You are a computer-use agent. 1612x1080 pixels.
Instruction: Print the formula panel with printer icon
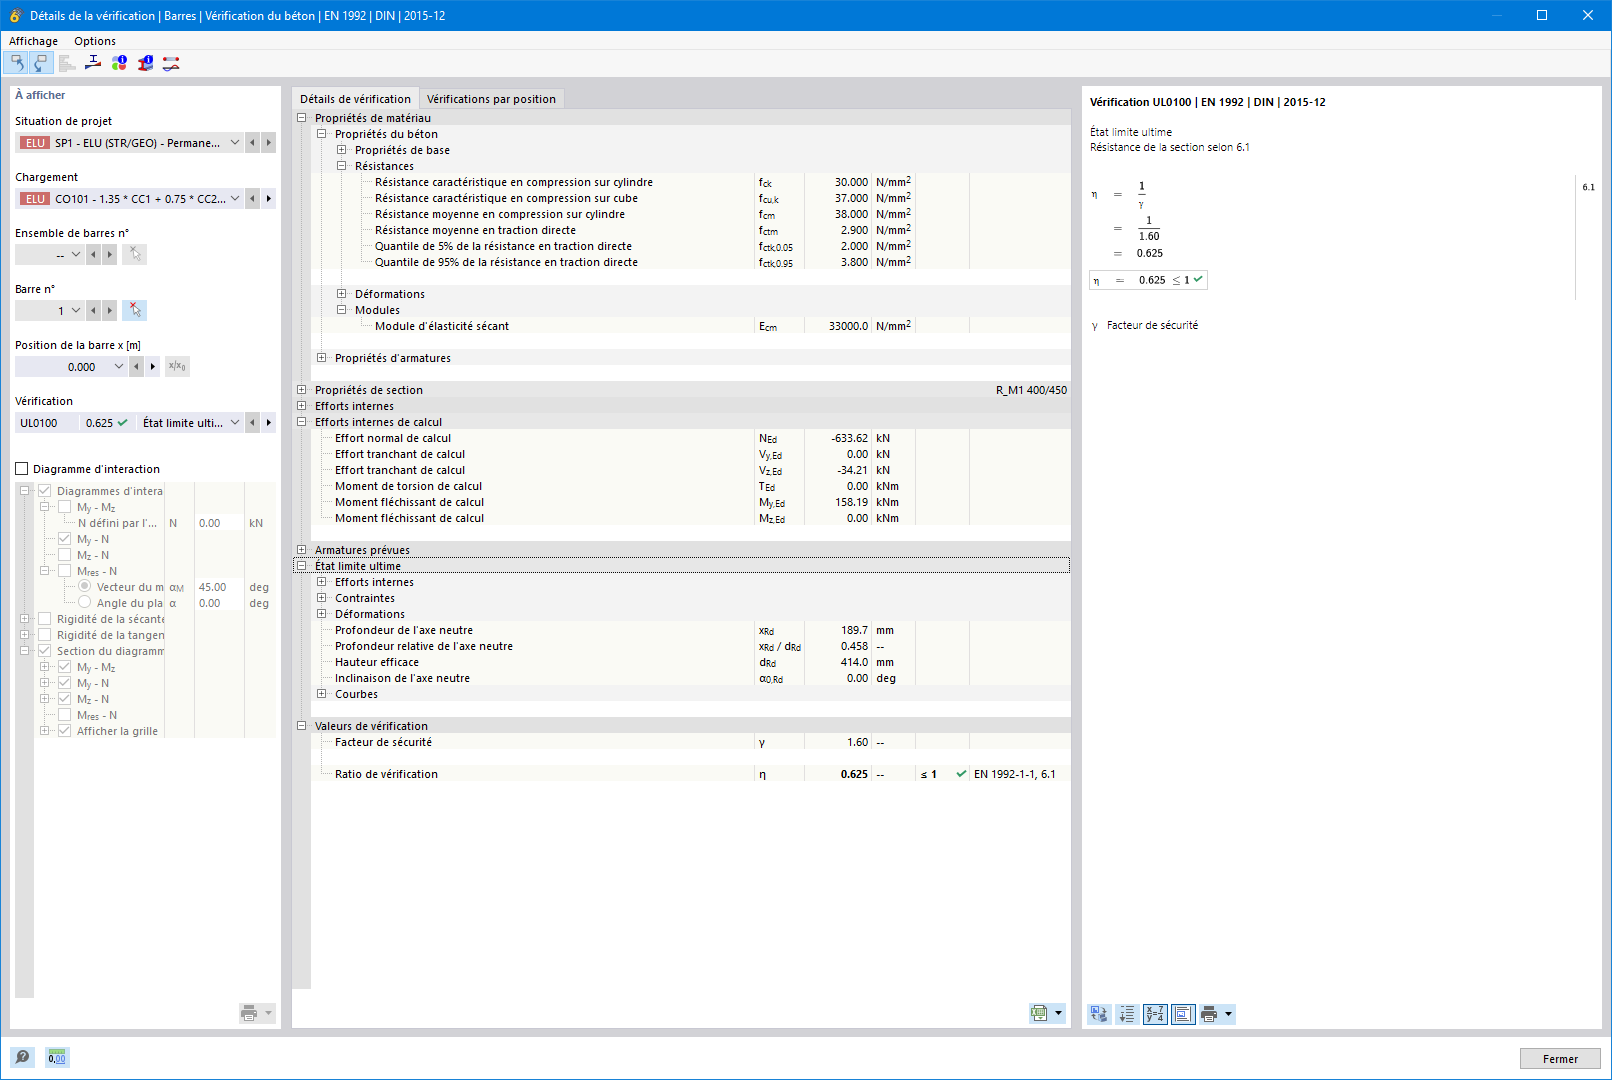(x=1209, y=1014)
